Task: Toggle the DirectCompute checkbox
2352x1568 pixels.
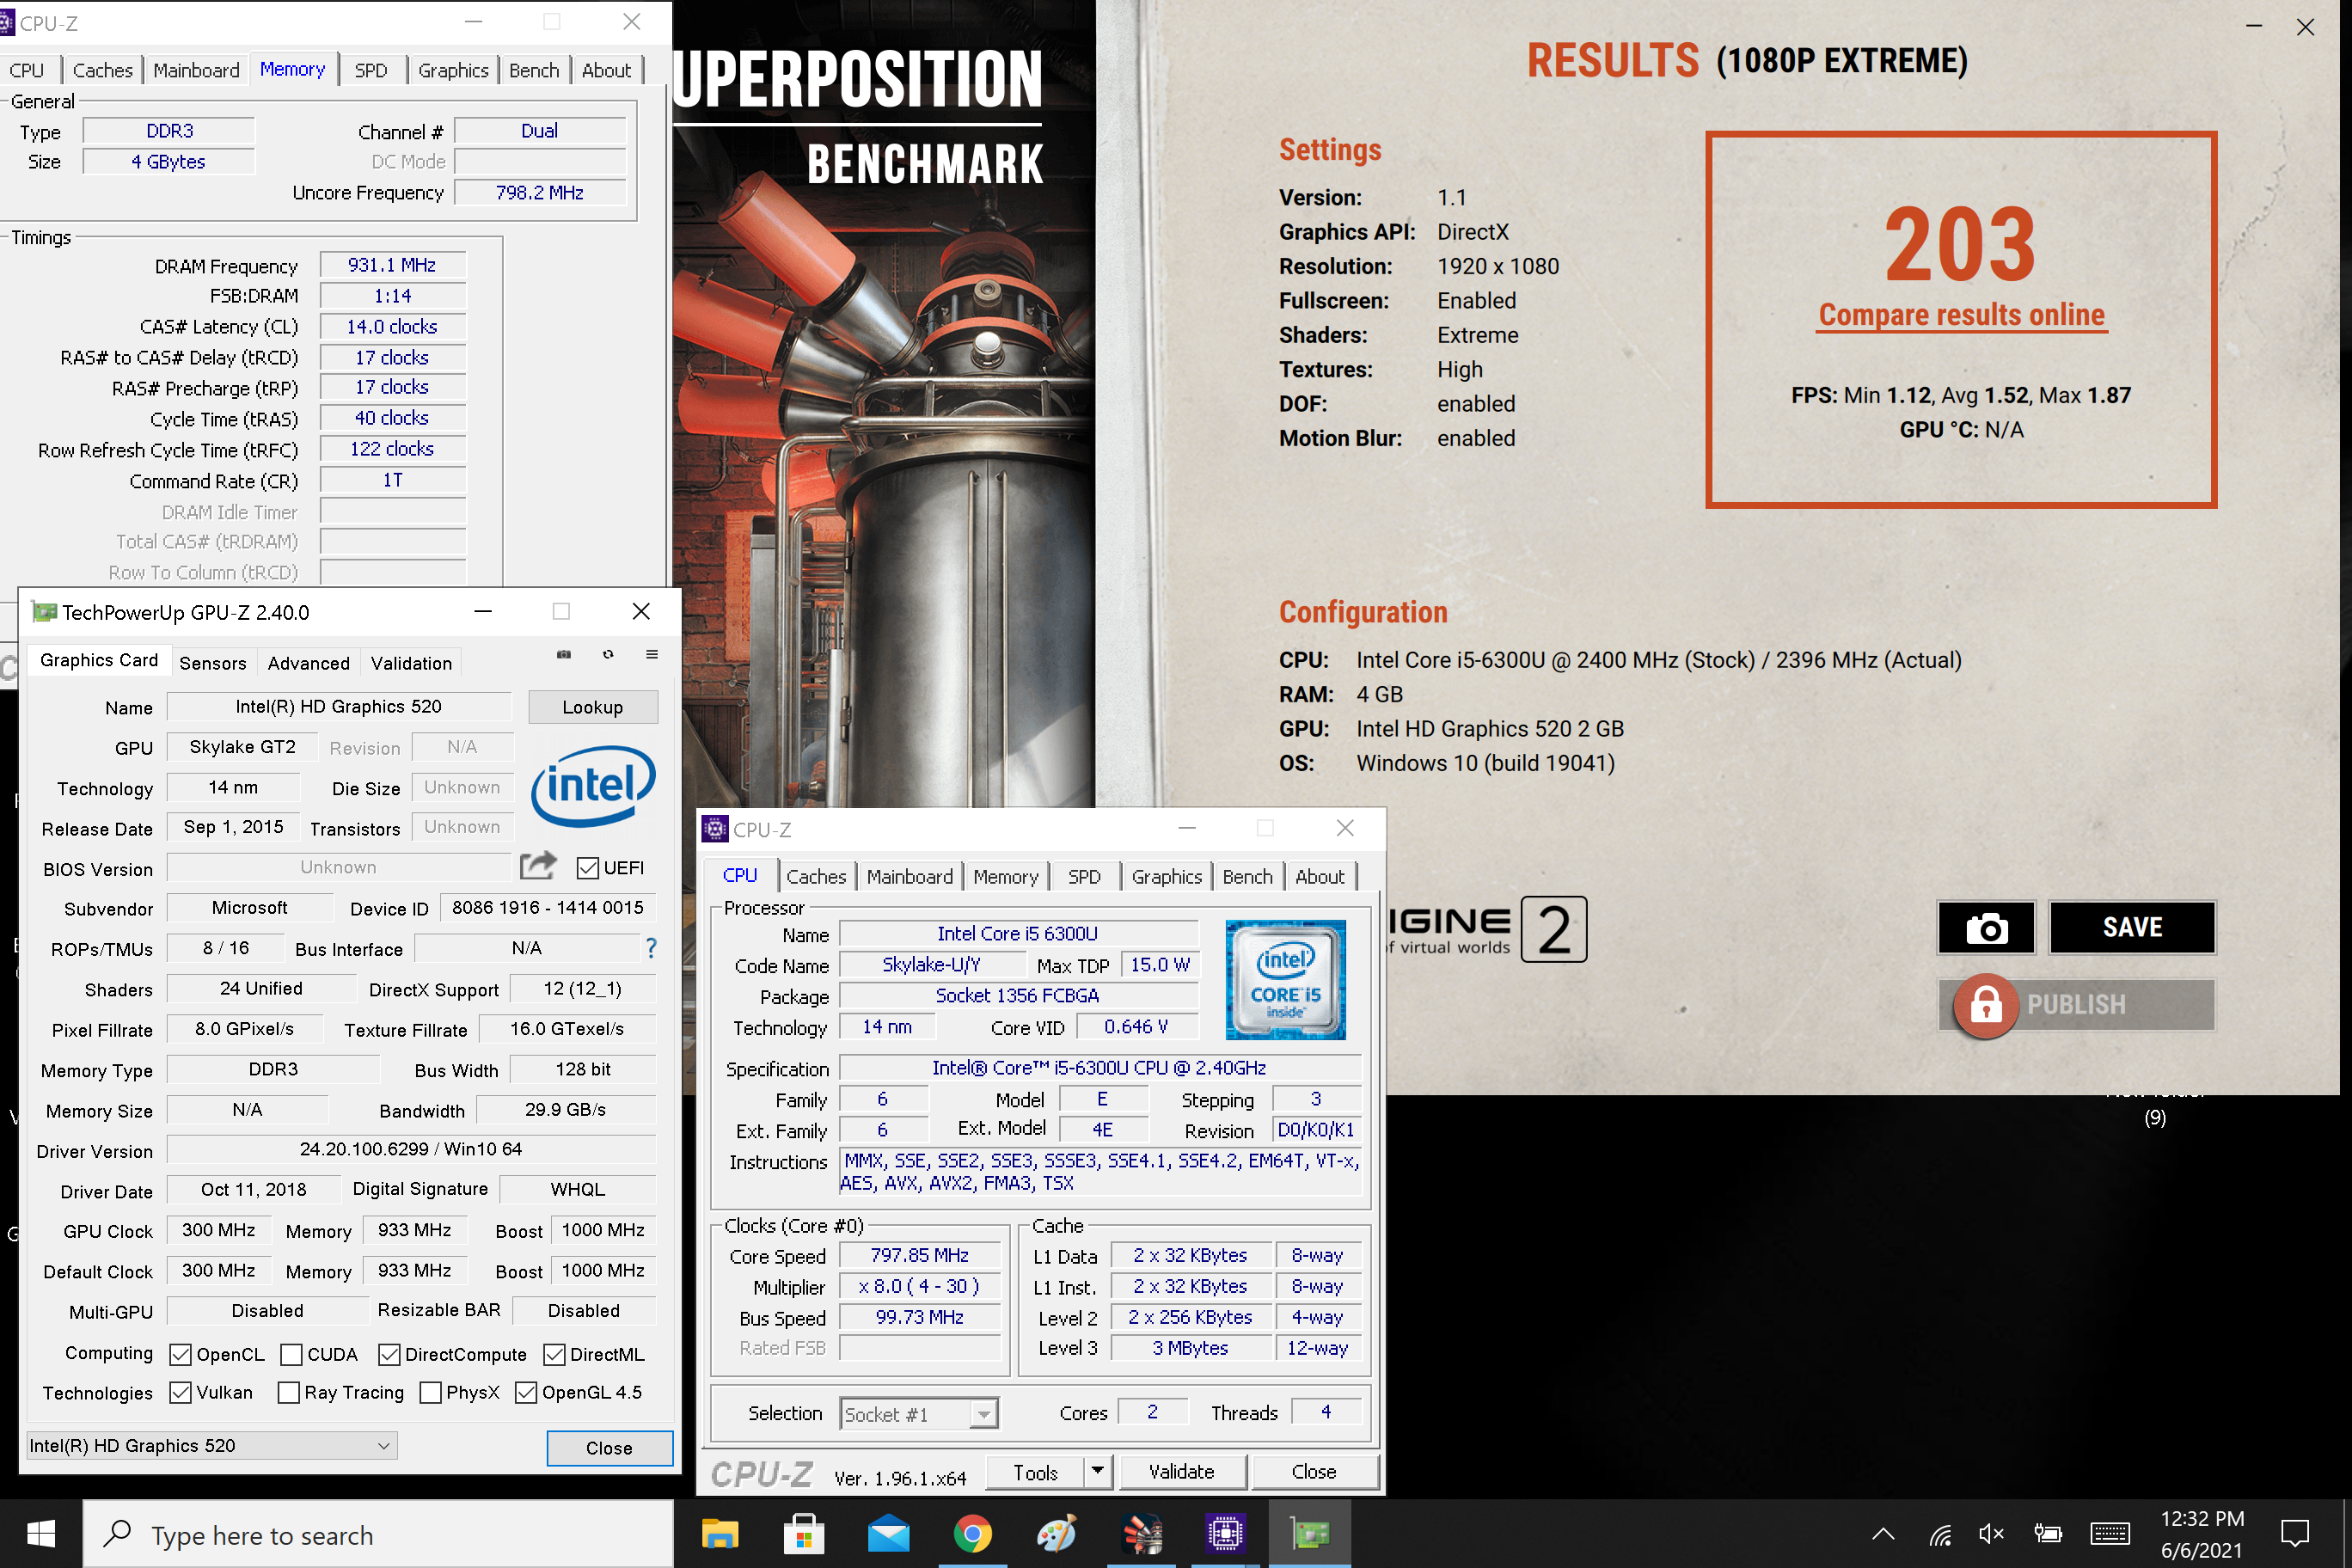Action: (x=389, y=1354)
